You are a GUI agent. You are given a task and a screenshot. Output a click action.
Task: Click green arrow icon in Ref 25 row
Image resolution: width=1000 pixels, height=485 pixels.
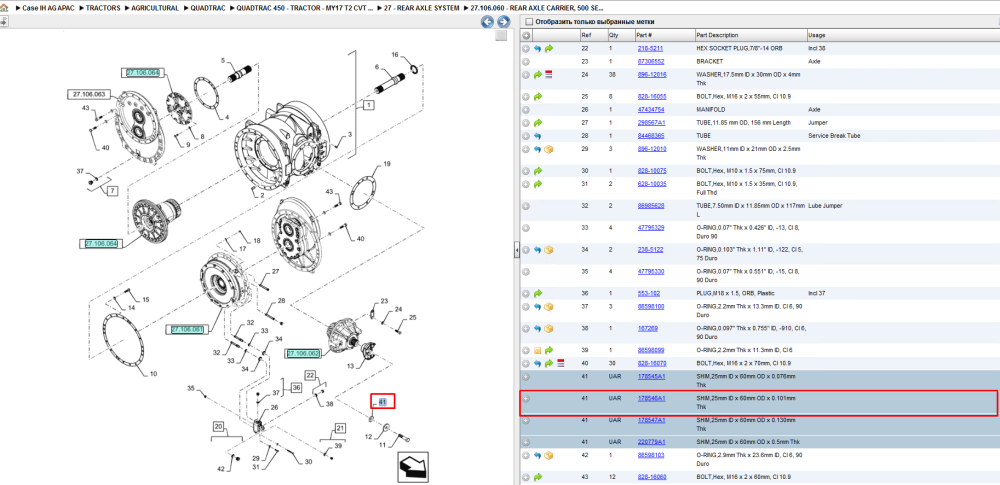click(x=538, y=97)
